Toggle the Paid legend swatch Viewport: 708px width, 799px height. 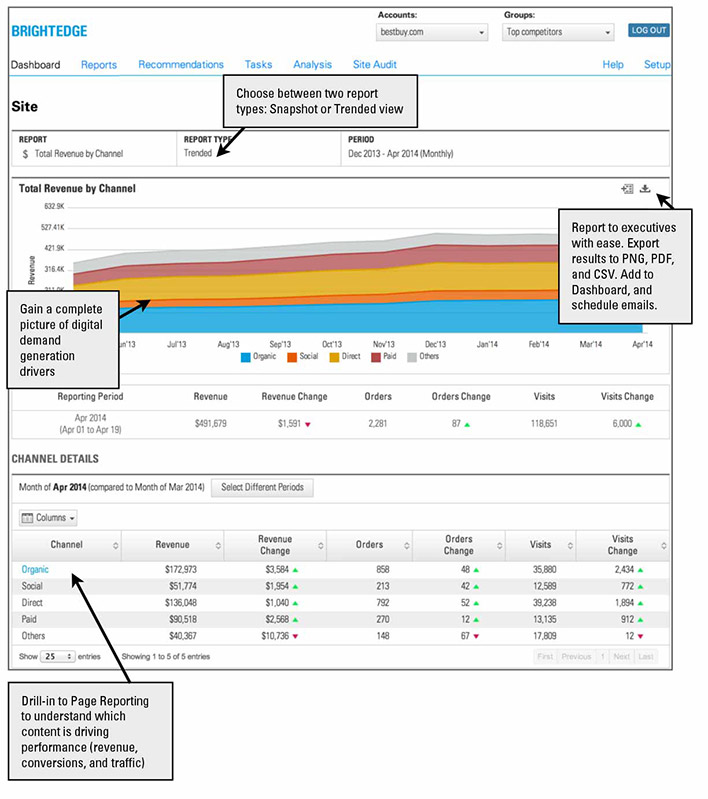click(x=376, y=357)
